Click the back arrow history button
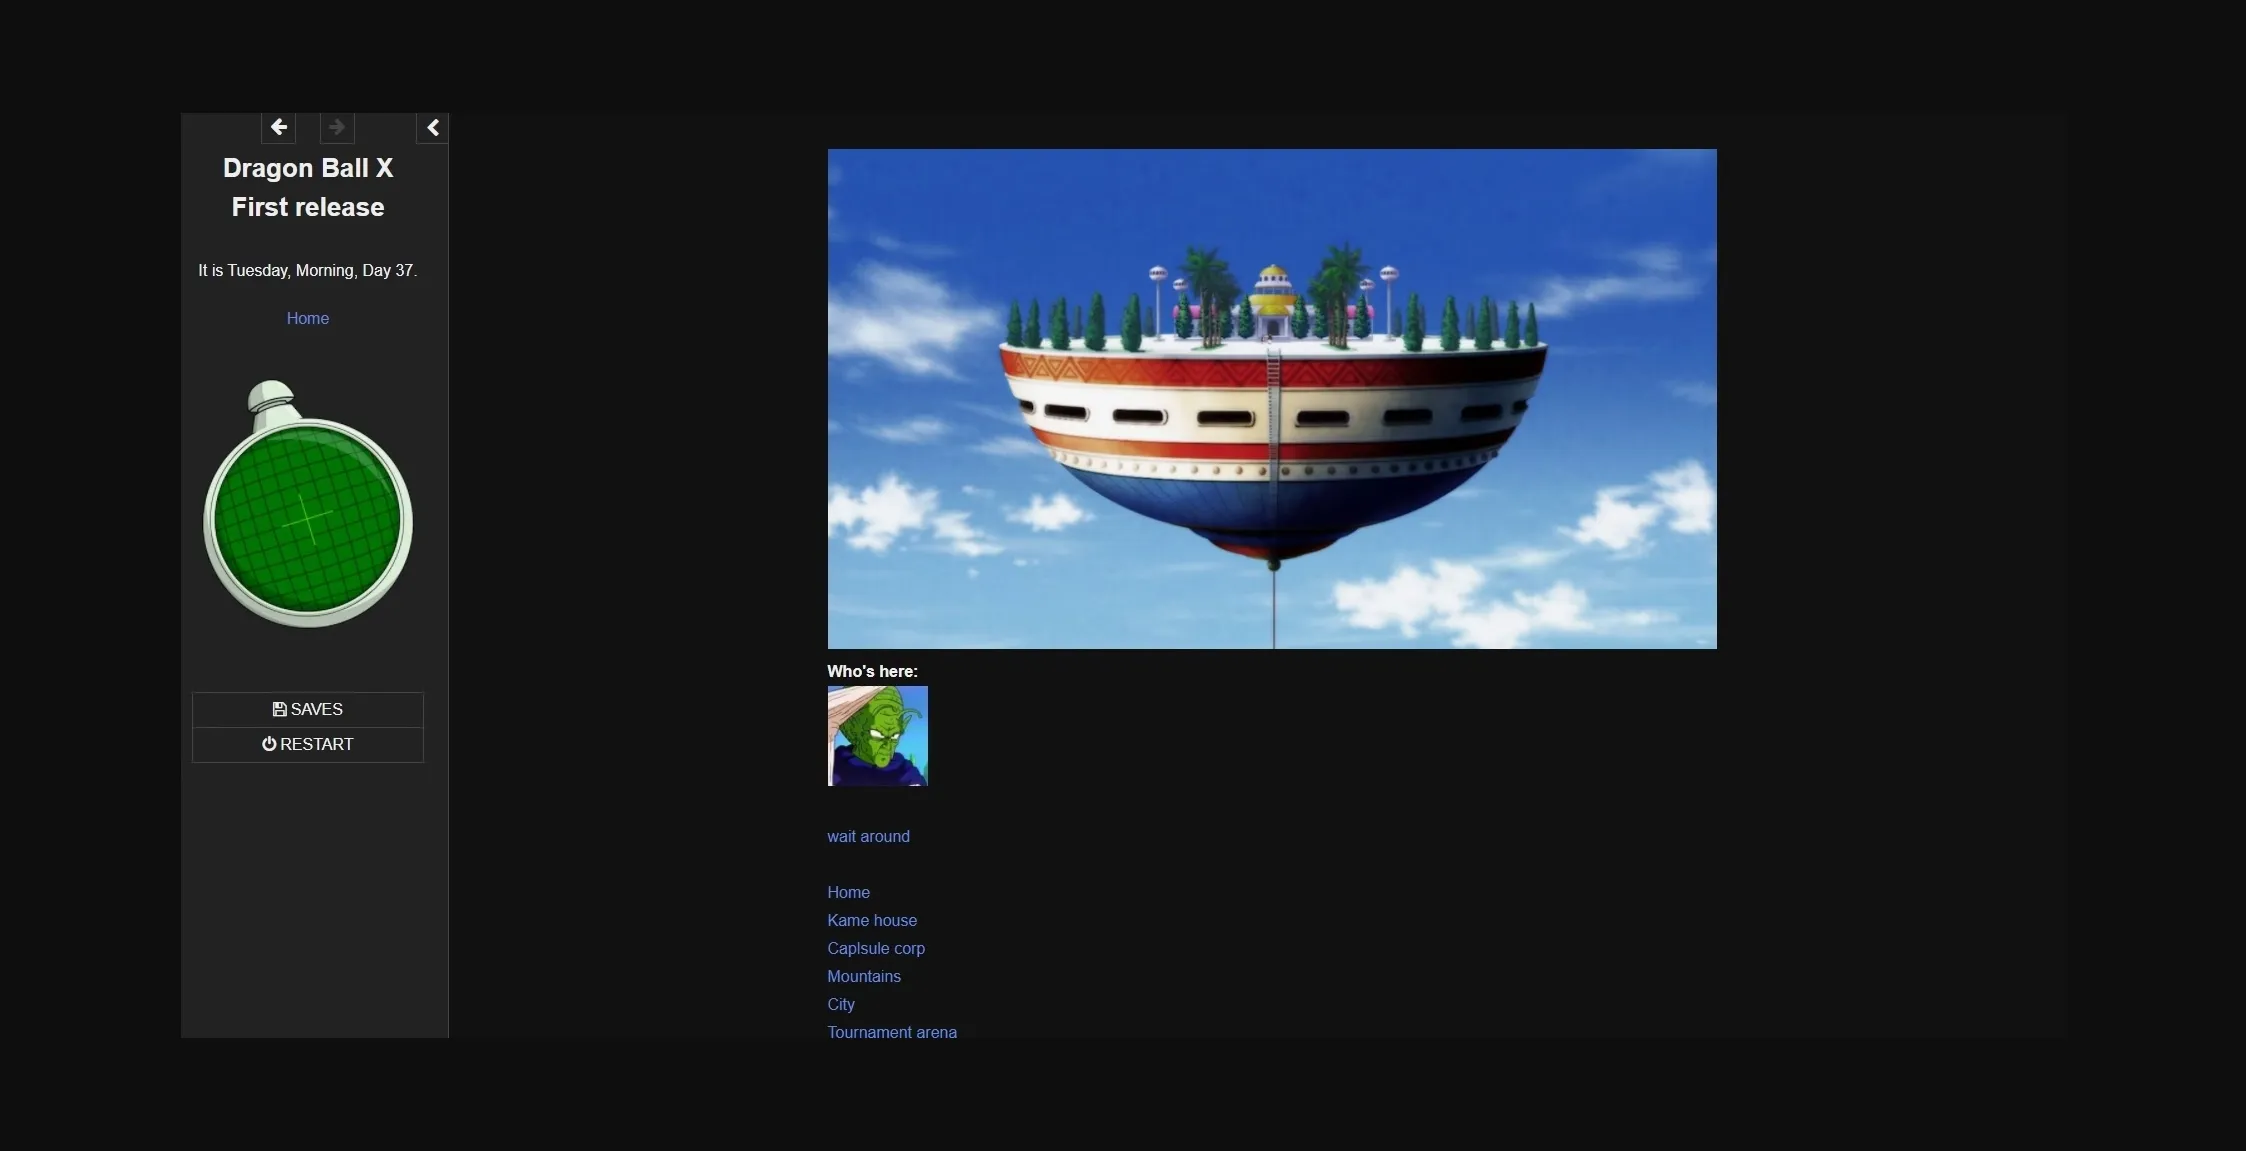Image resolution: width=2246 pixels, height=1151 pixels. point(279,127)
